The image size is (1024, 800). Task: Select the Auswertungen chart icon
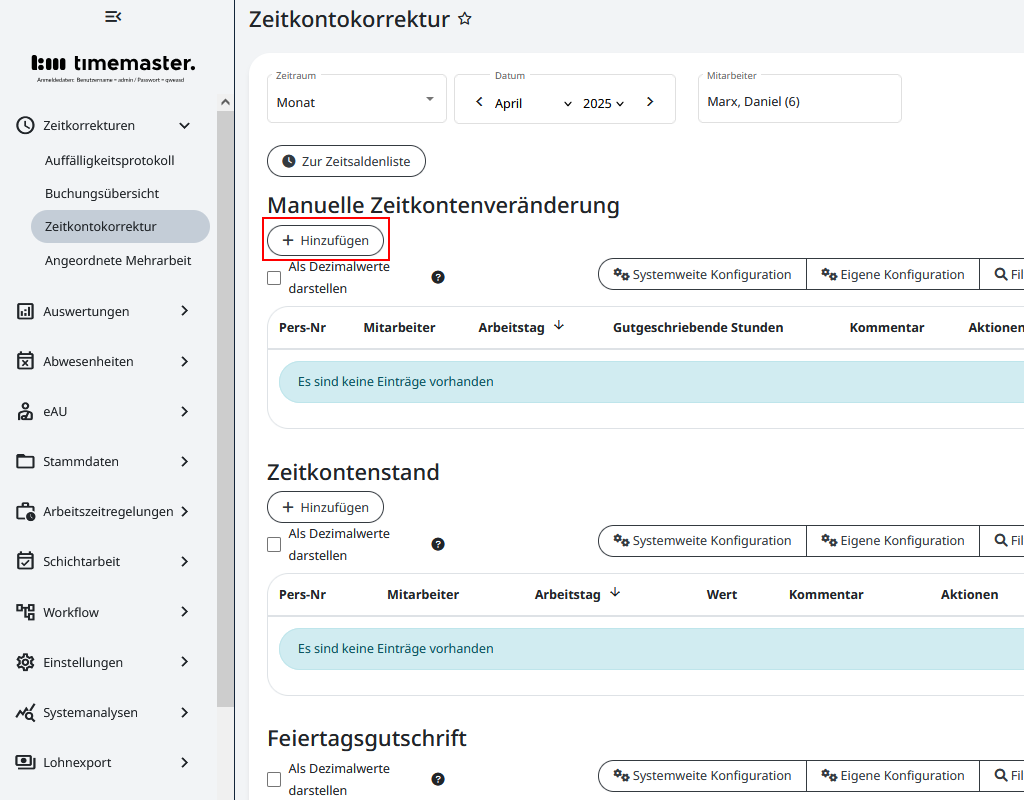(27, 311)
